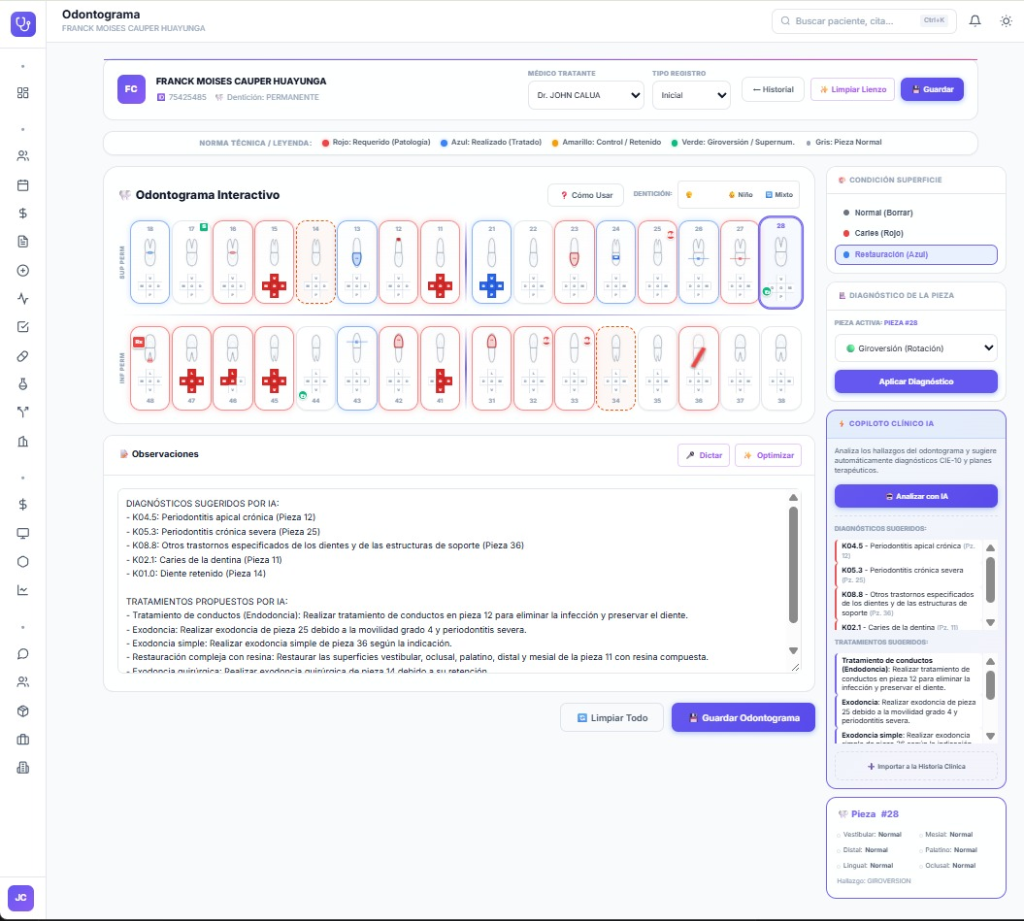Image resolution: width=1024 pixels, height=921 pixels.
Task: Select the Normal (Borrar) surface condition
Action: pos(916,212)
